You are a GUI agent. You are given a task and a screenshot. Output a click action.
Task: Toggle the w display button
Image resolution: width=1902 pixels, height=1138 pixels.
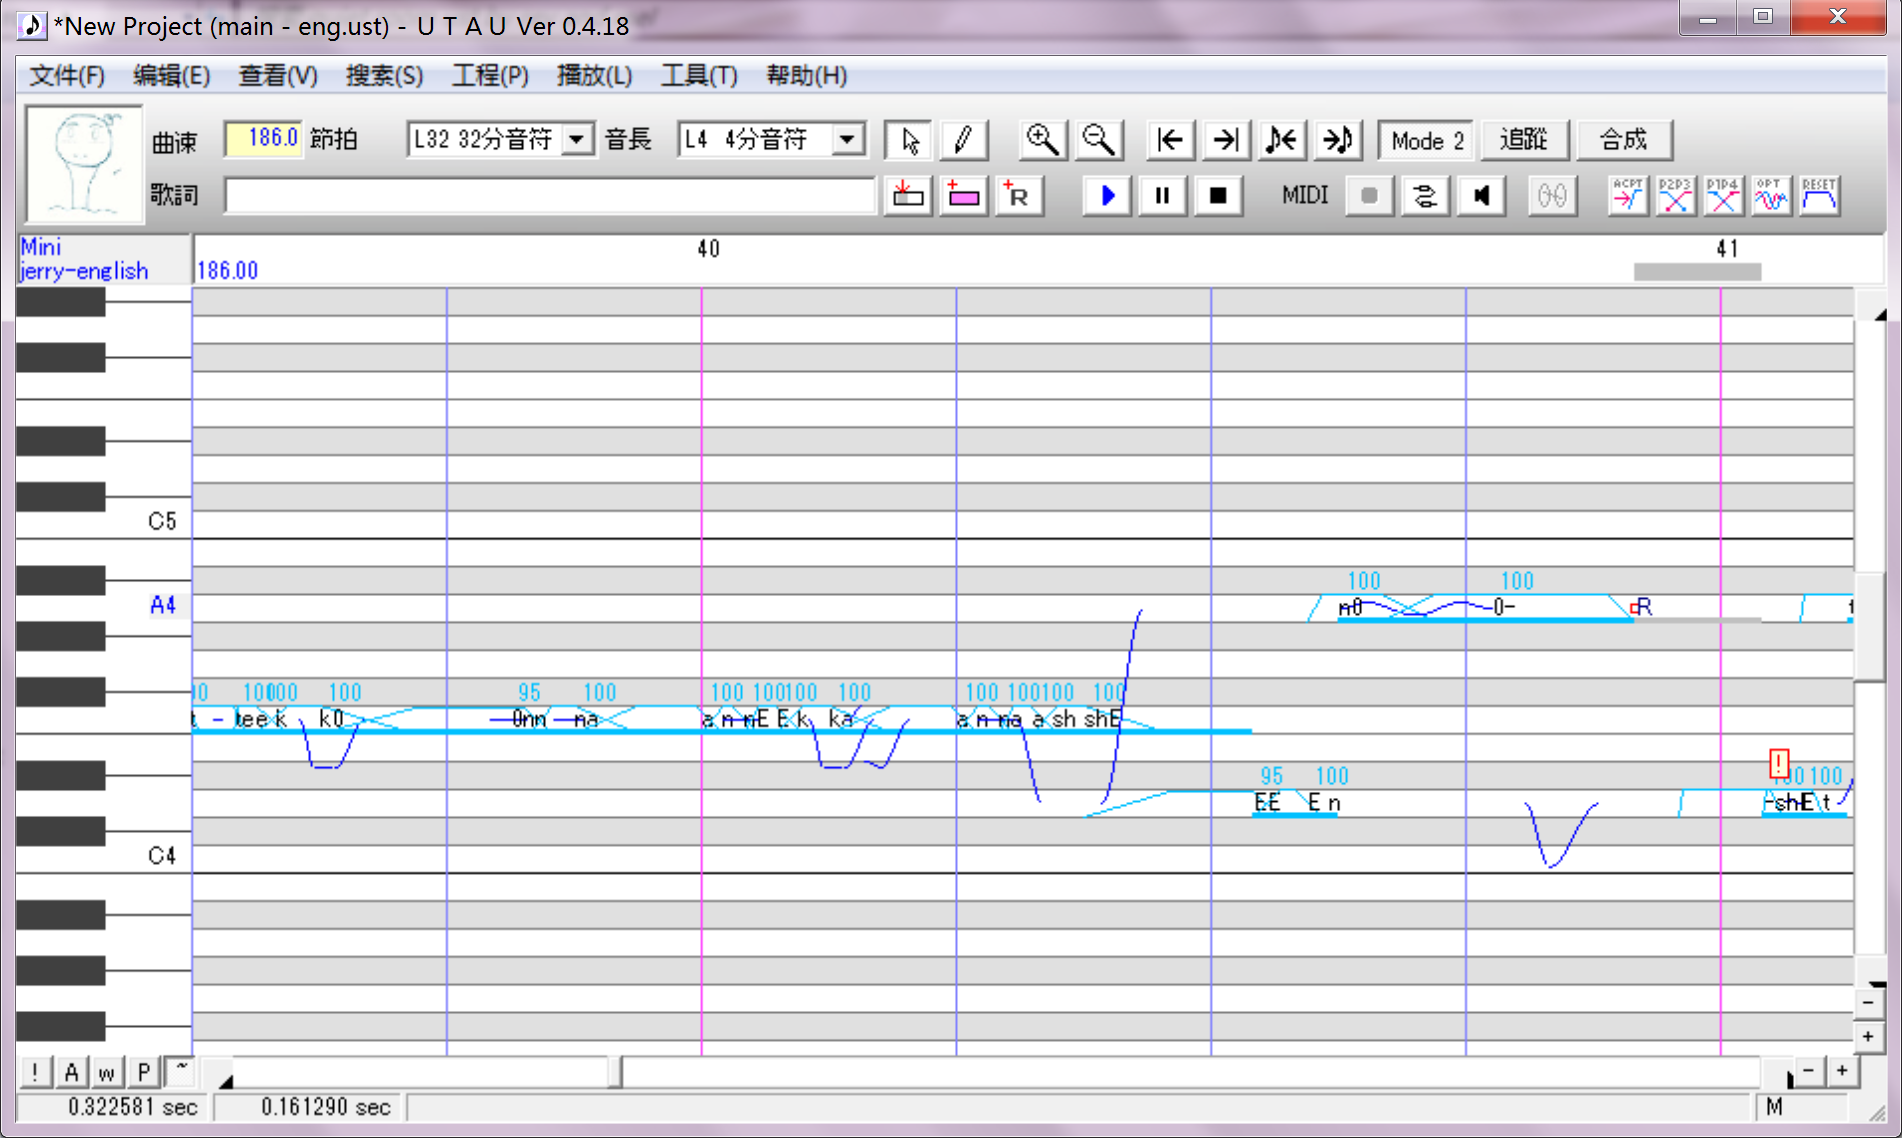(x=107, y=1073)
